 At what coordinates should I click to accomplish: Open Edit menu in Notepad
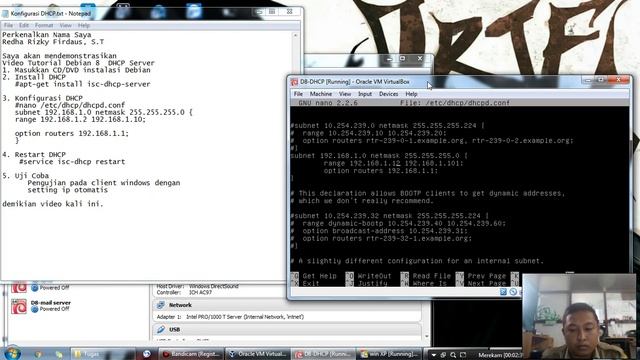point(24,25)
